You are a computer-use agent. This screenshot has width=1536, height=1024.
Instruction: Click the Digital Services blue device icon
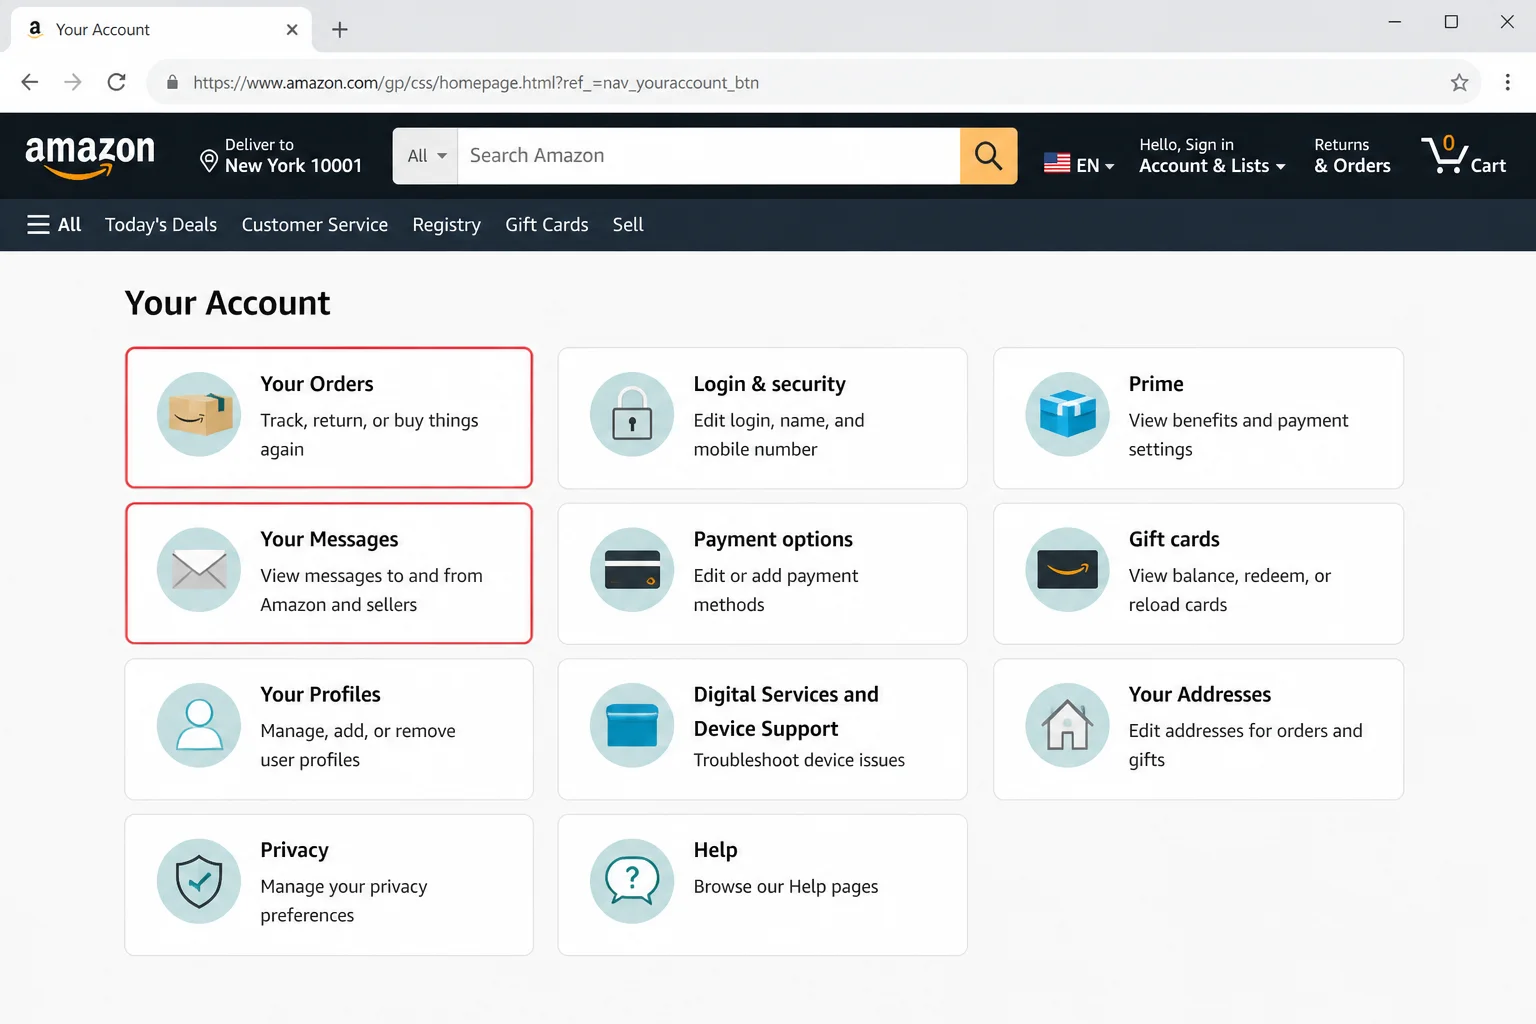(x=632, y=725)
